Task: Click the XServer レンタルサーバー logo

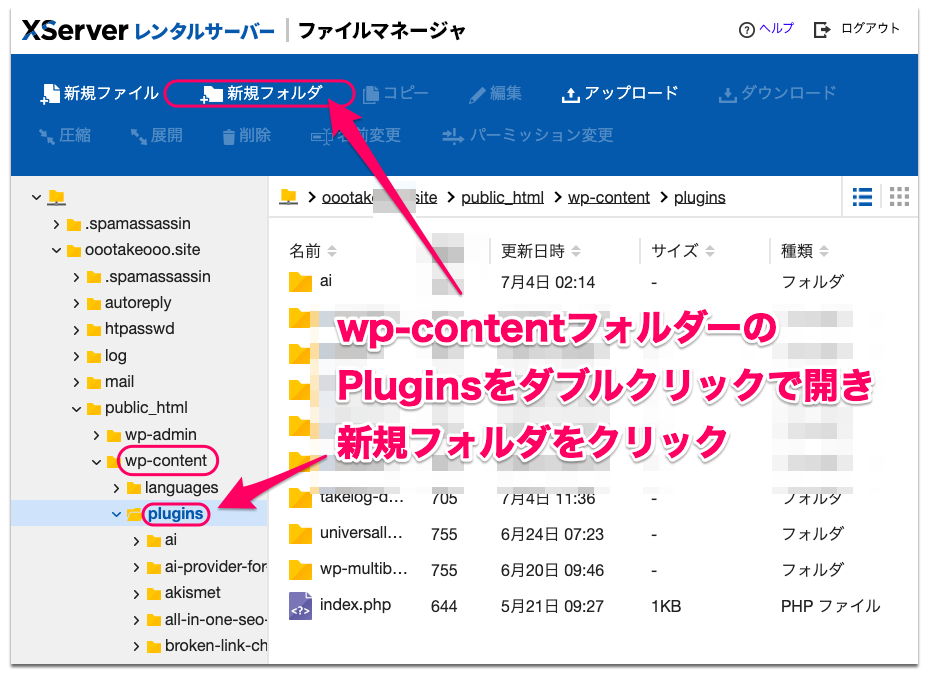Action: [x=148, y=30]
